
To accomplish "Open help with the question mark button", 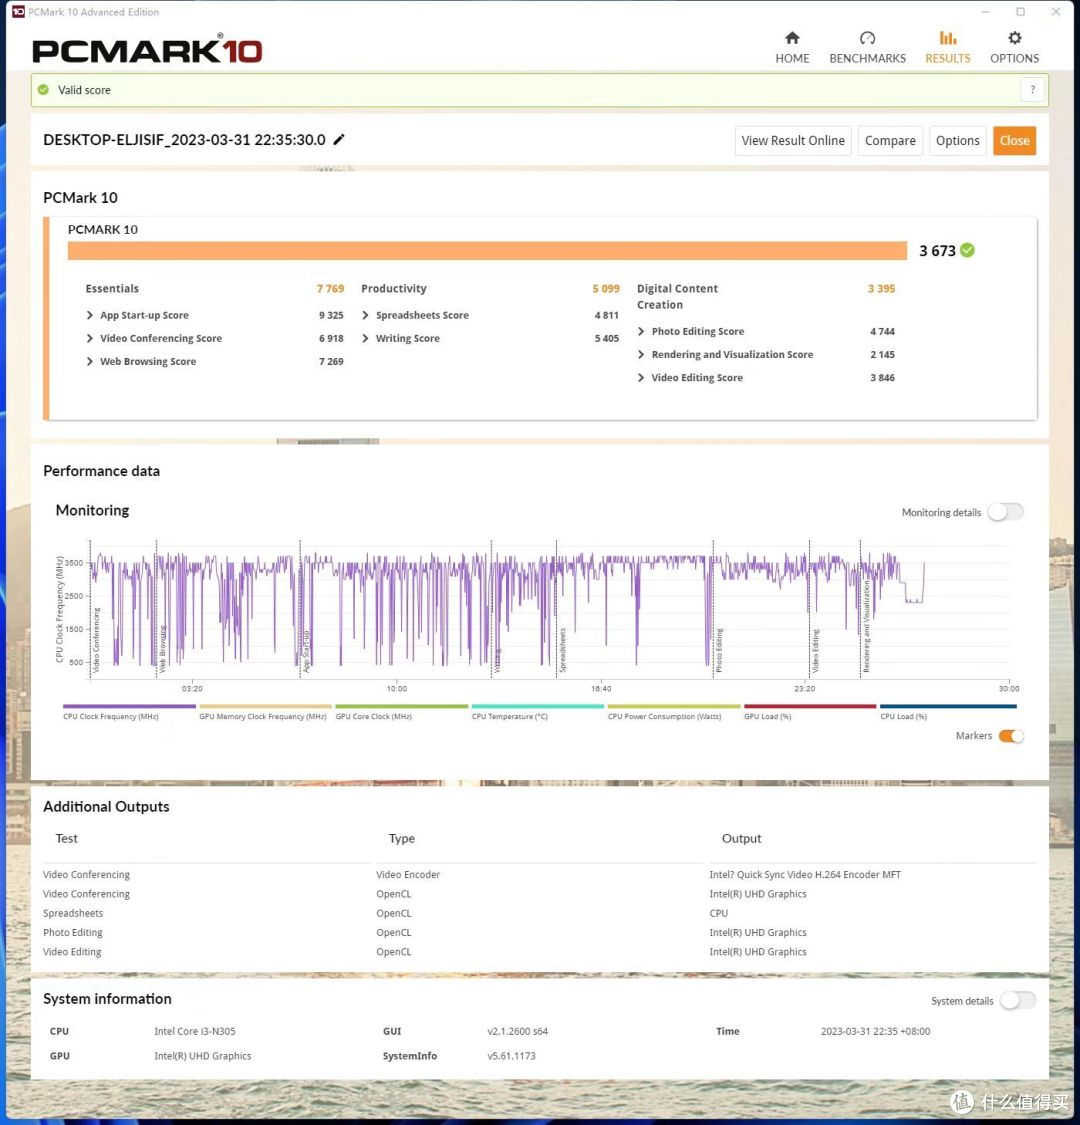I will click(x=1033, y=90).
